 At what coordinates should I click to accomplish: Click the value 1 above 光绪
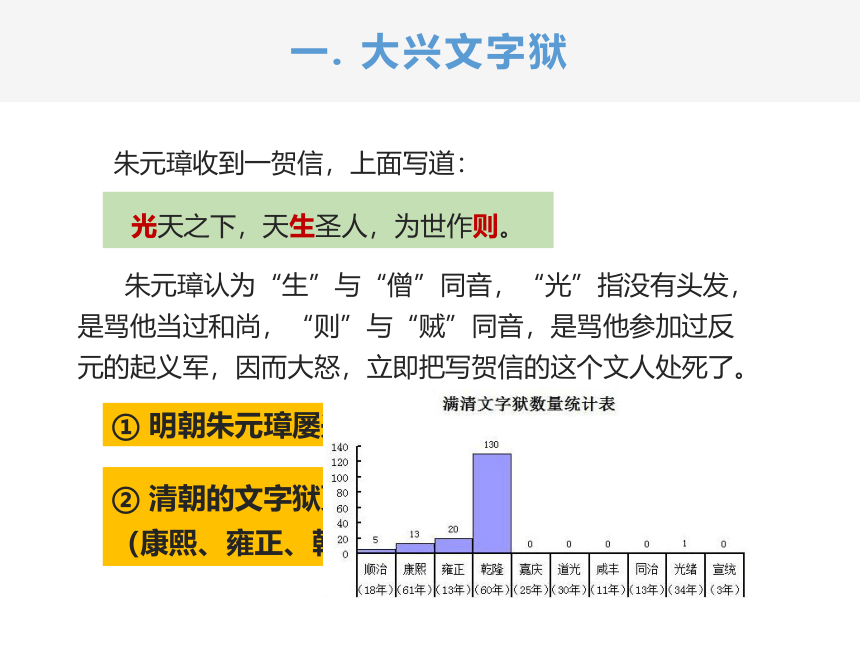pos(684,544)
